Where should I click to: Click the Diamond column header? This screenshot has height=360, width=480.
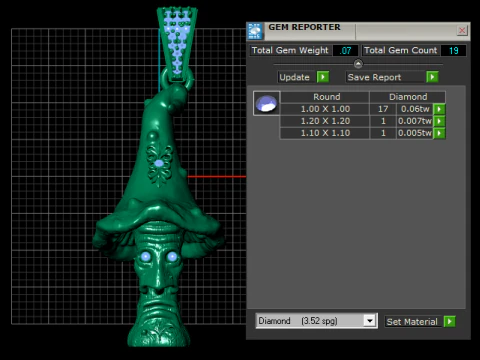click(x=408, y=97)
